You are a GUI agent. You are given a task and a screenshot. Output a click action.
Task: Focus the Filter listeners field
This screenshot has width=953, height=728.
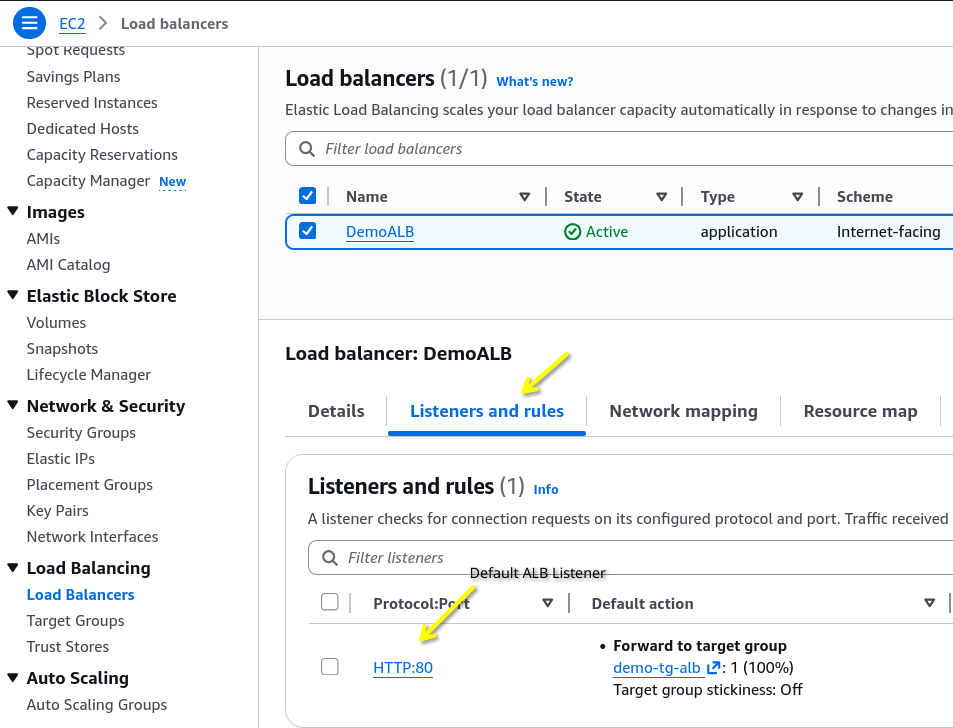[x=630, y=558]
